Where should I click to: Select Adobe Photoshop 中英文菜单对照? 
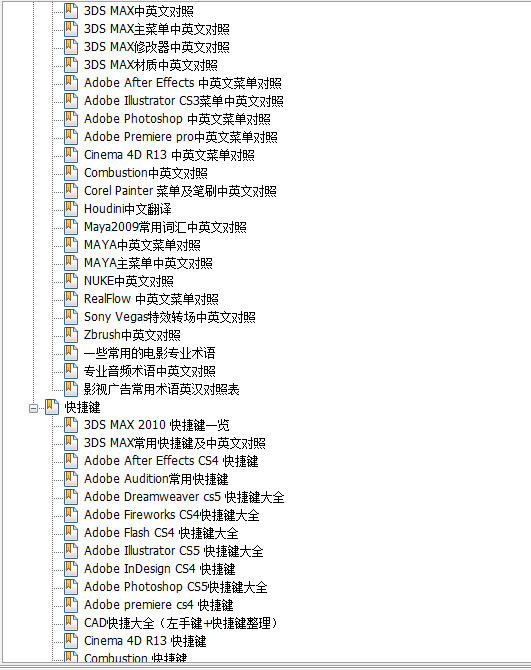(x=177, y=119)
